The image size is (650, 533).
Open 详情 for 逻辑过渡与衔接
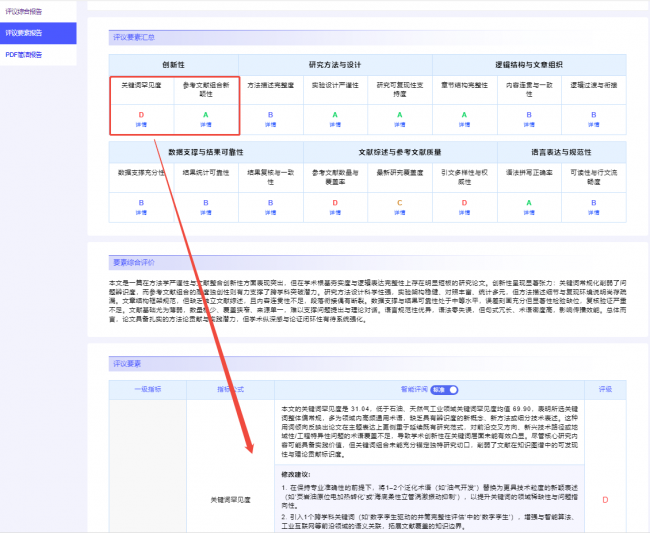coord(595,125)
